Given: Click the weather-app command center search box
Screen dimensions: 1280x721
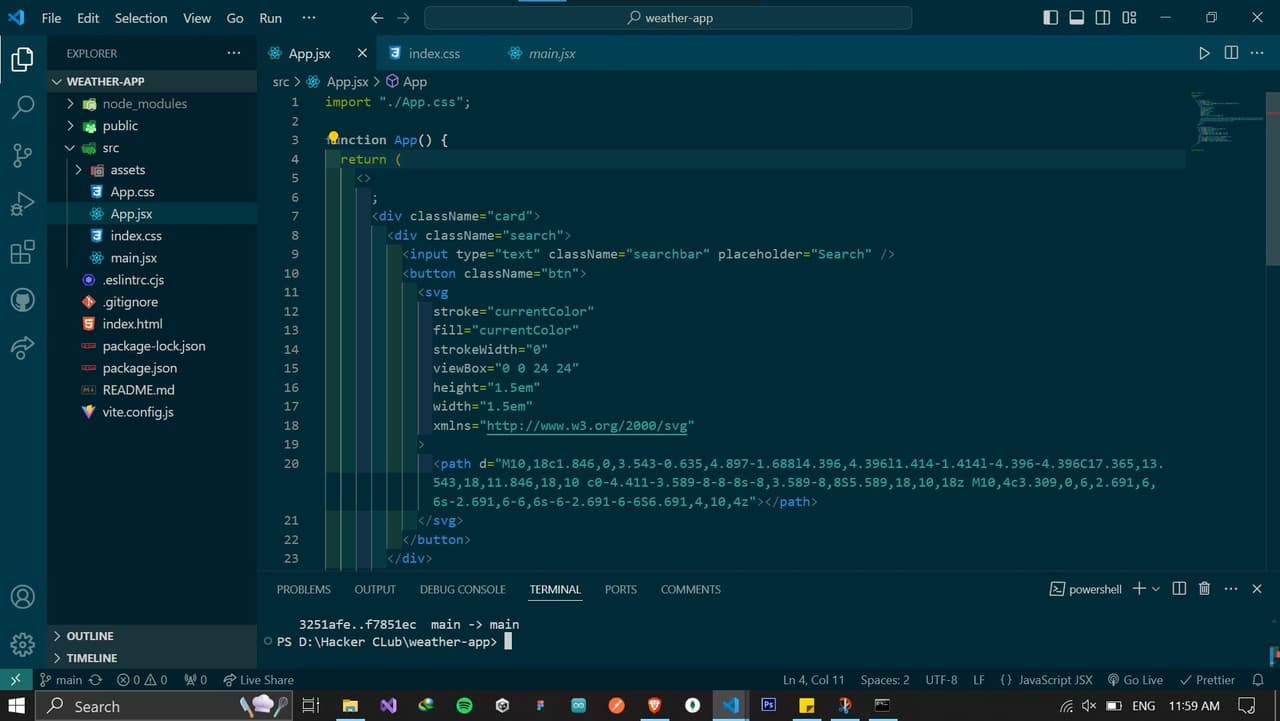Looking at the screenshot, I should [668, 18].
